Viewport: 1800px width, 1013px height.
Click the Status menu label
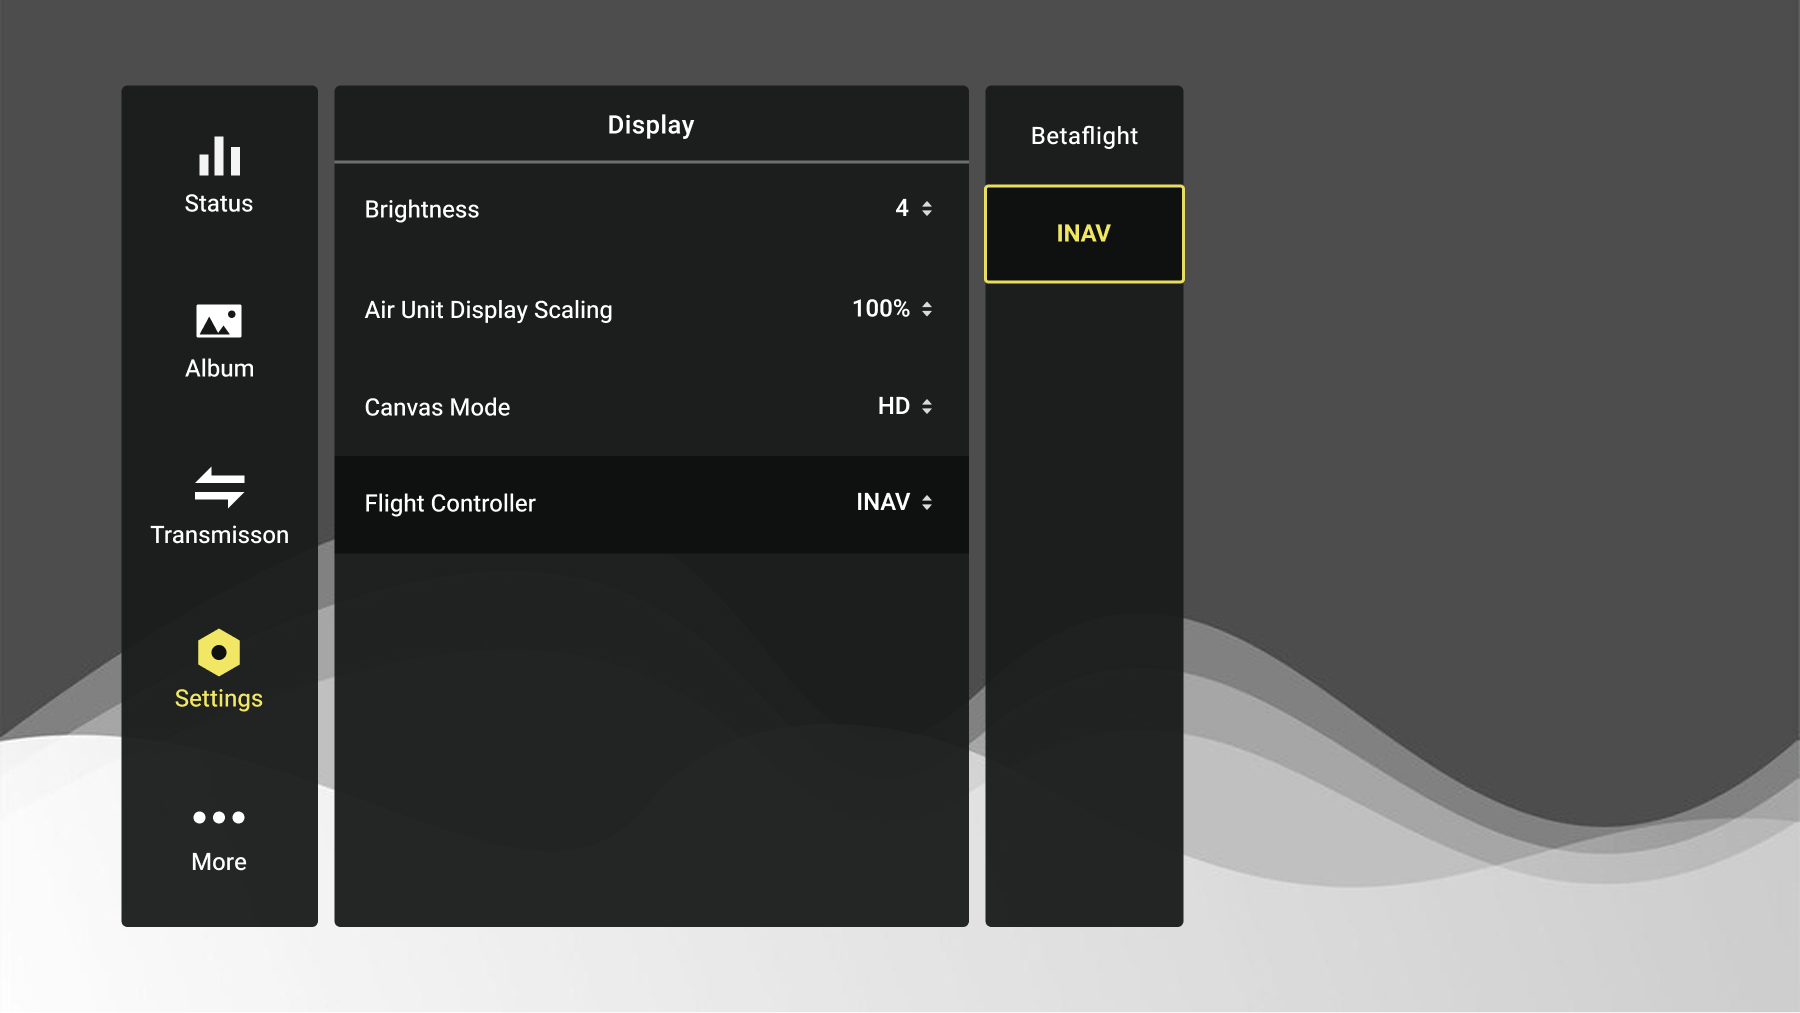[x=219, y=204]
